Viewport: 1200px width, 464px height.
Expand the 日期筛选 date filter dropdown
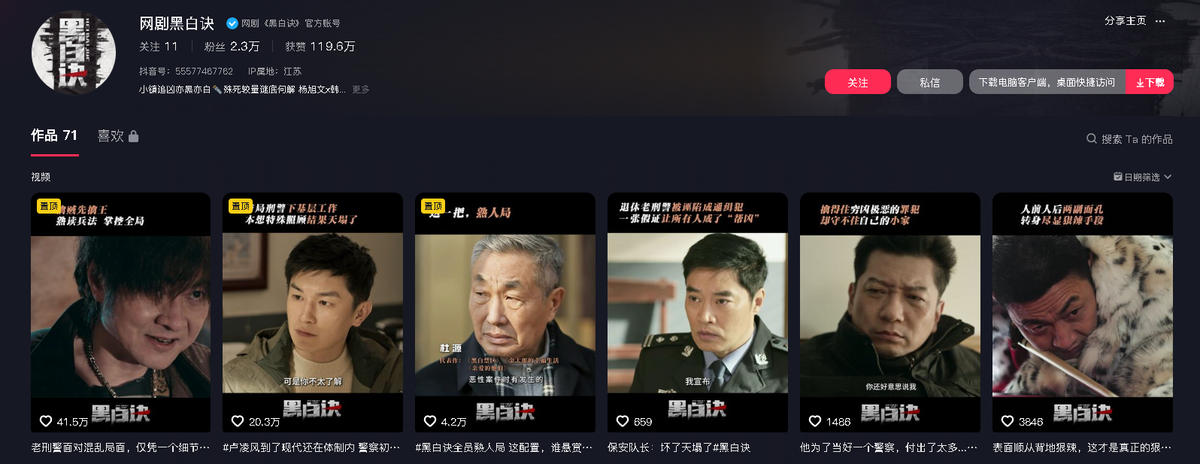(1135, 177)
